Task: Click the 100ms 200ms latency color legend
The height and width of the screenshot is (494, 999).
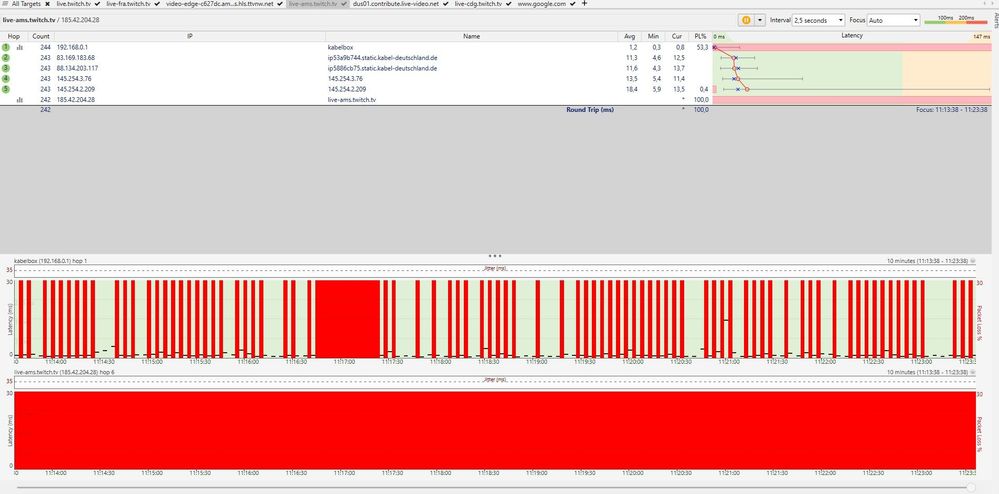Action: (x=956, y=20)
